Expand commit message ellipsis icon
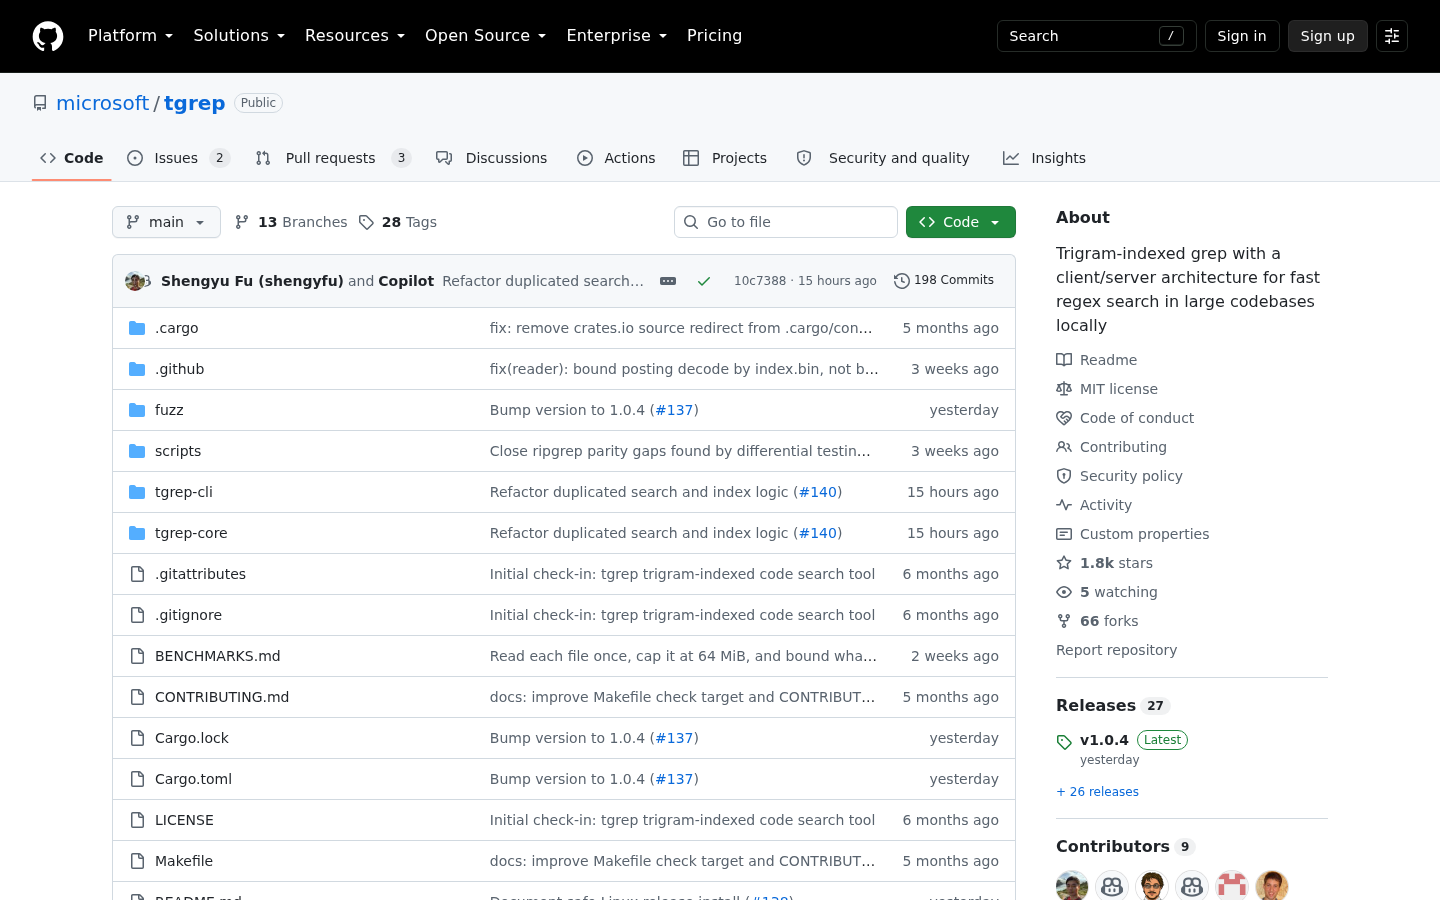 point(668,281)
